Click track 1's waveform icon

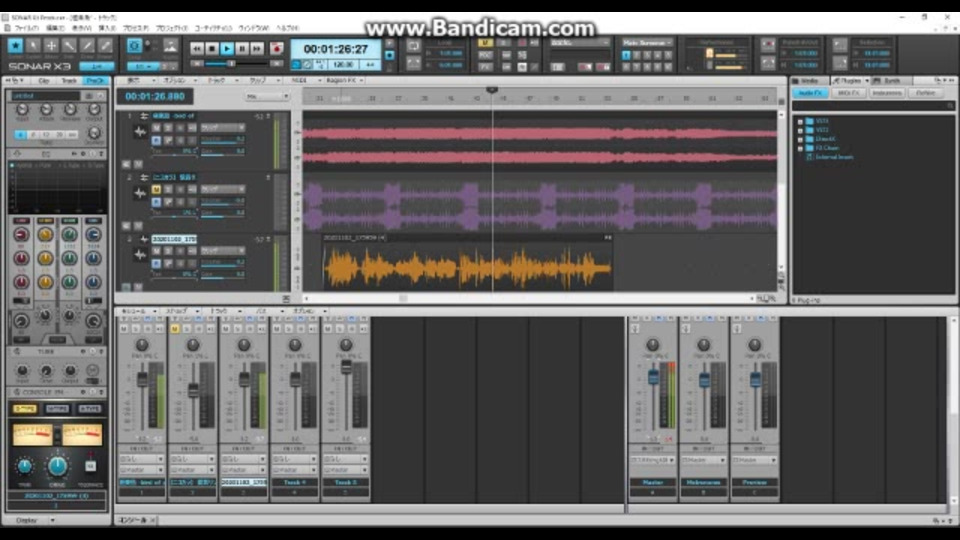(x=140, y=131)
